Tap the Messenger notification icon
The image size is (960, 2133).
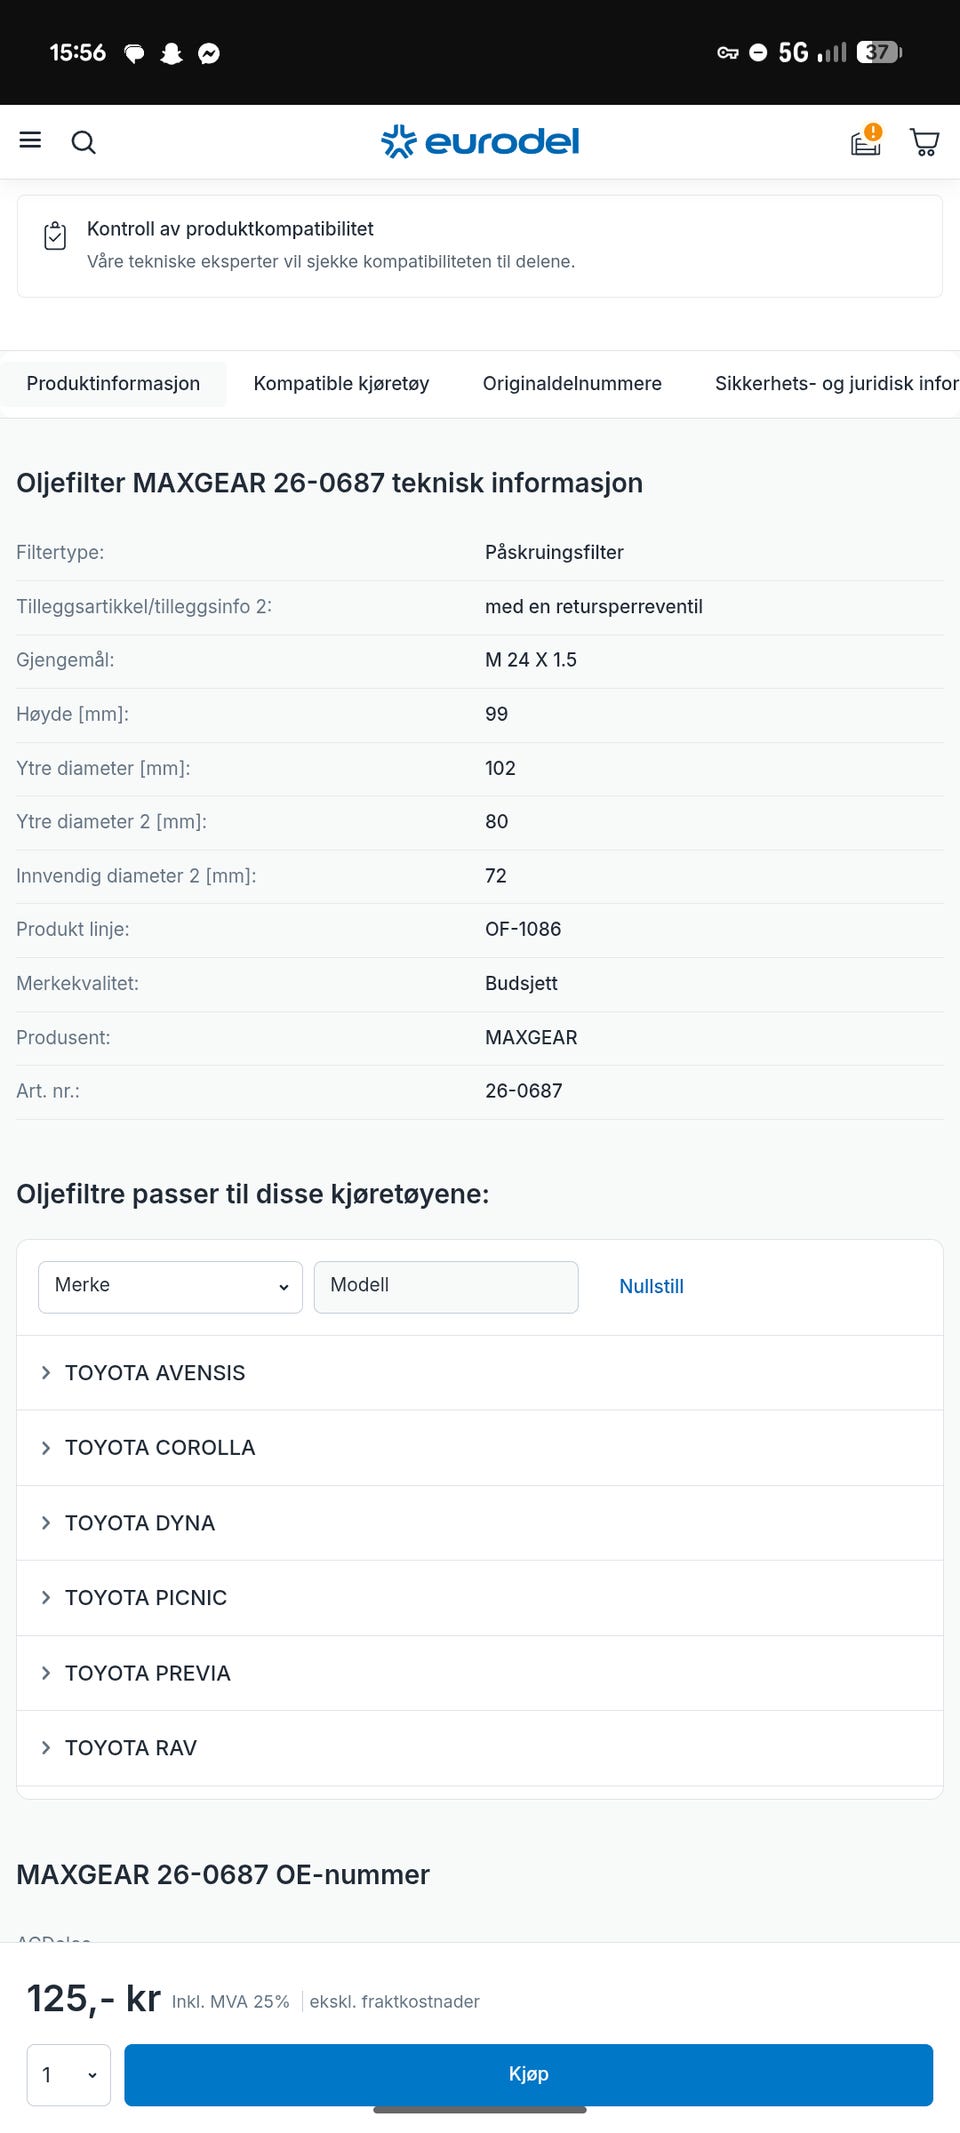coord(209,53)
